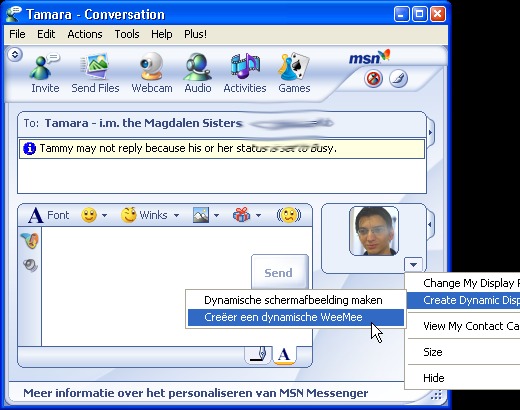The width and height of the screenshot is (520, 410).
Task: Collapse my display picture side arrow
Action: point(430,225)
